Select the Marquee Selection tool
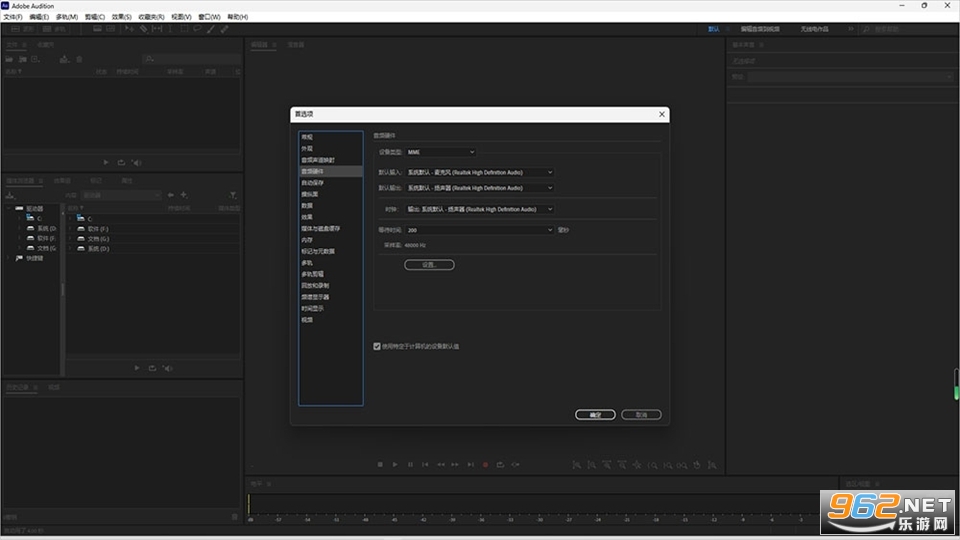Image resolution: width=960 pixels, height=540 pixels. click(x=184, y=29)
